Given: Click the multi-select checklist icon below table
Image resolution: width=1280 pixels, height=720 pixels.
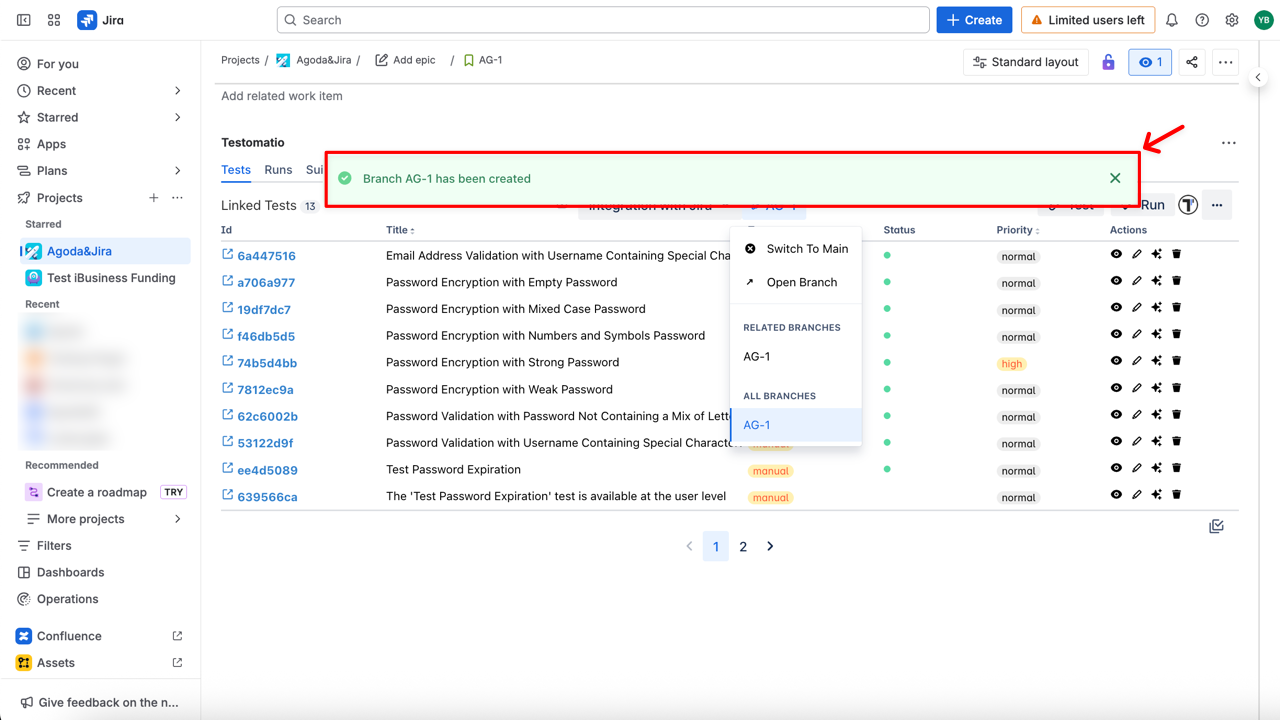Looking at the screenshot, I should [1216, 526].
